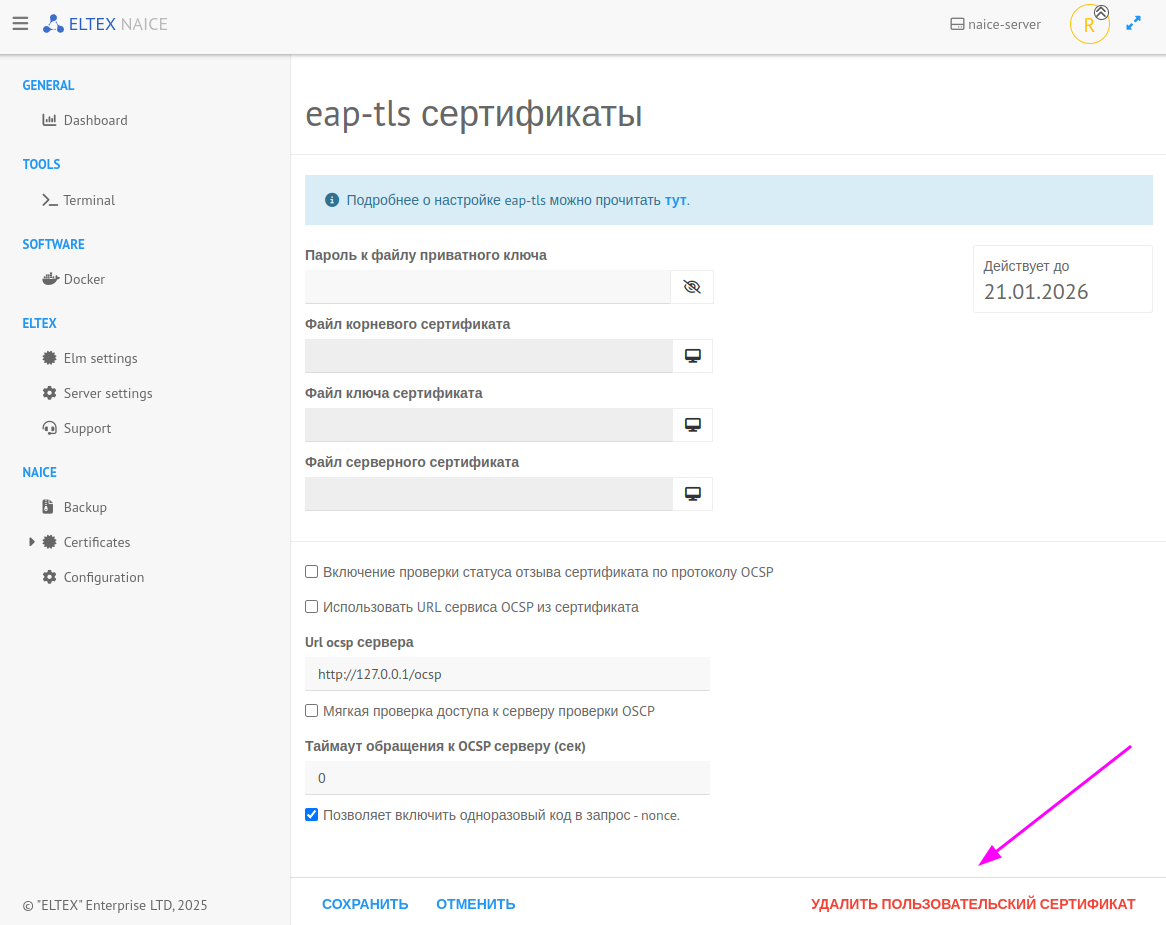Viewport: 1166px width, 925px height.
Task: Click the info icon in the banner
Action: point(332,200)
